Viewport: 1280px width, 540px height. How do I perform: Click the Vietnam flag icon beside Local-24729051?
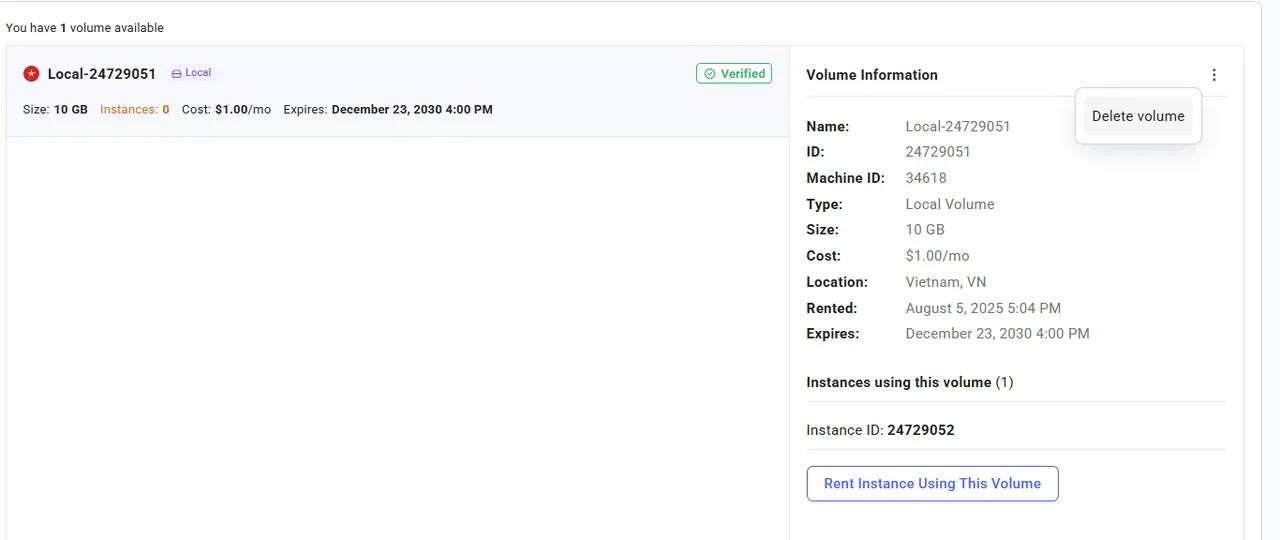point(31,74)
